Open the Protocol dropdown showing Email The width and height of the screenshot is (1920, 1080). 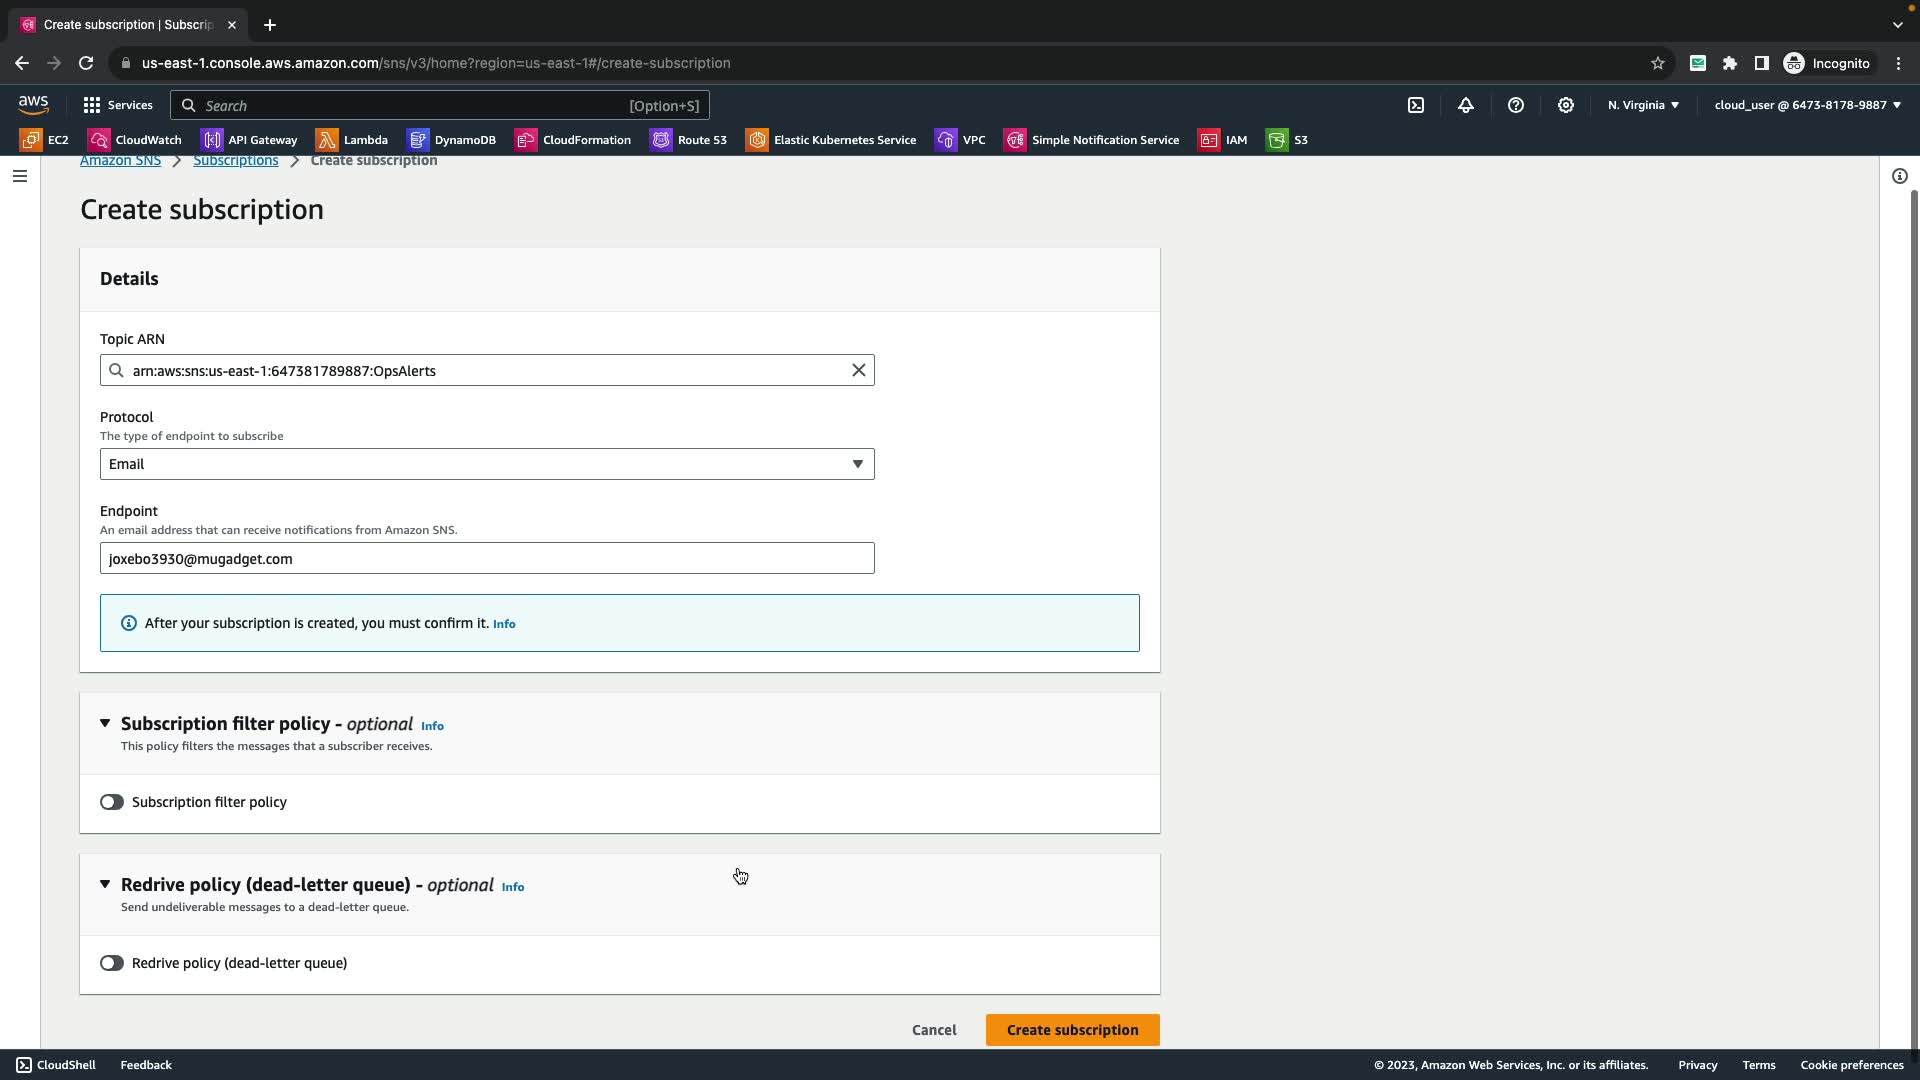click(487, 464)
